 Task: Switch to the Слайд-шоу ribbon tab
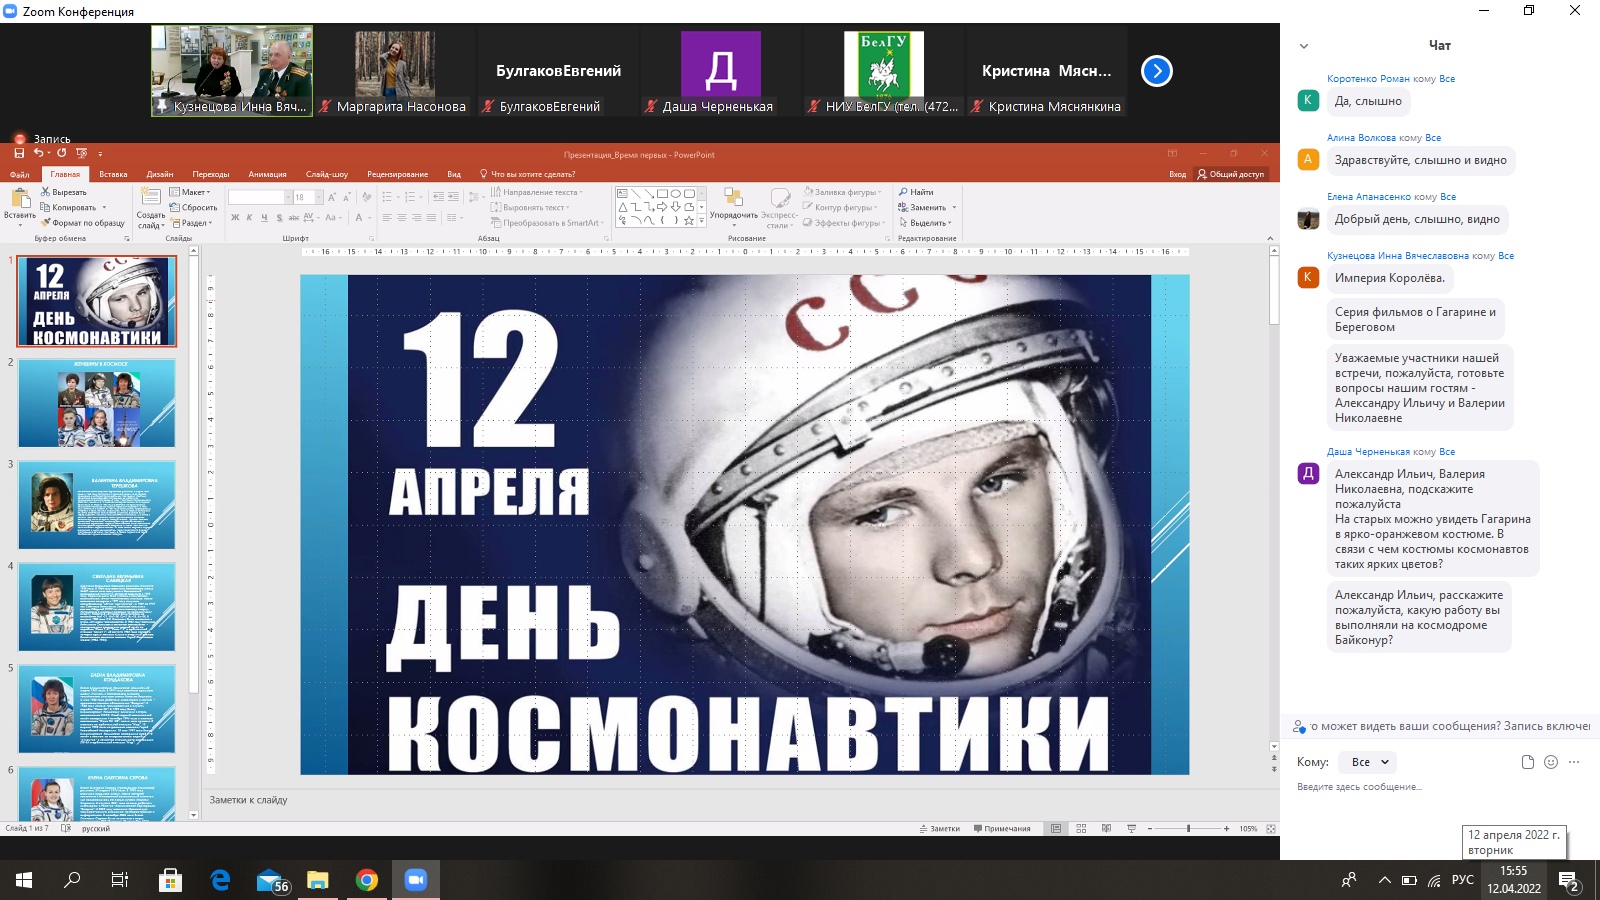tap(327, 174)
